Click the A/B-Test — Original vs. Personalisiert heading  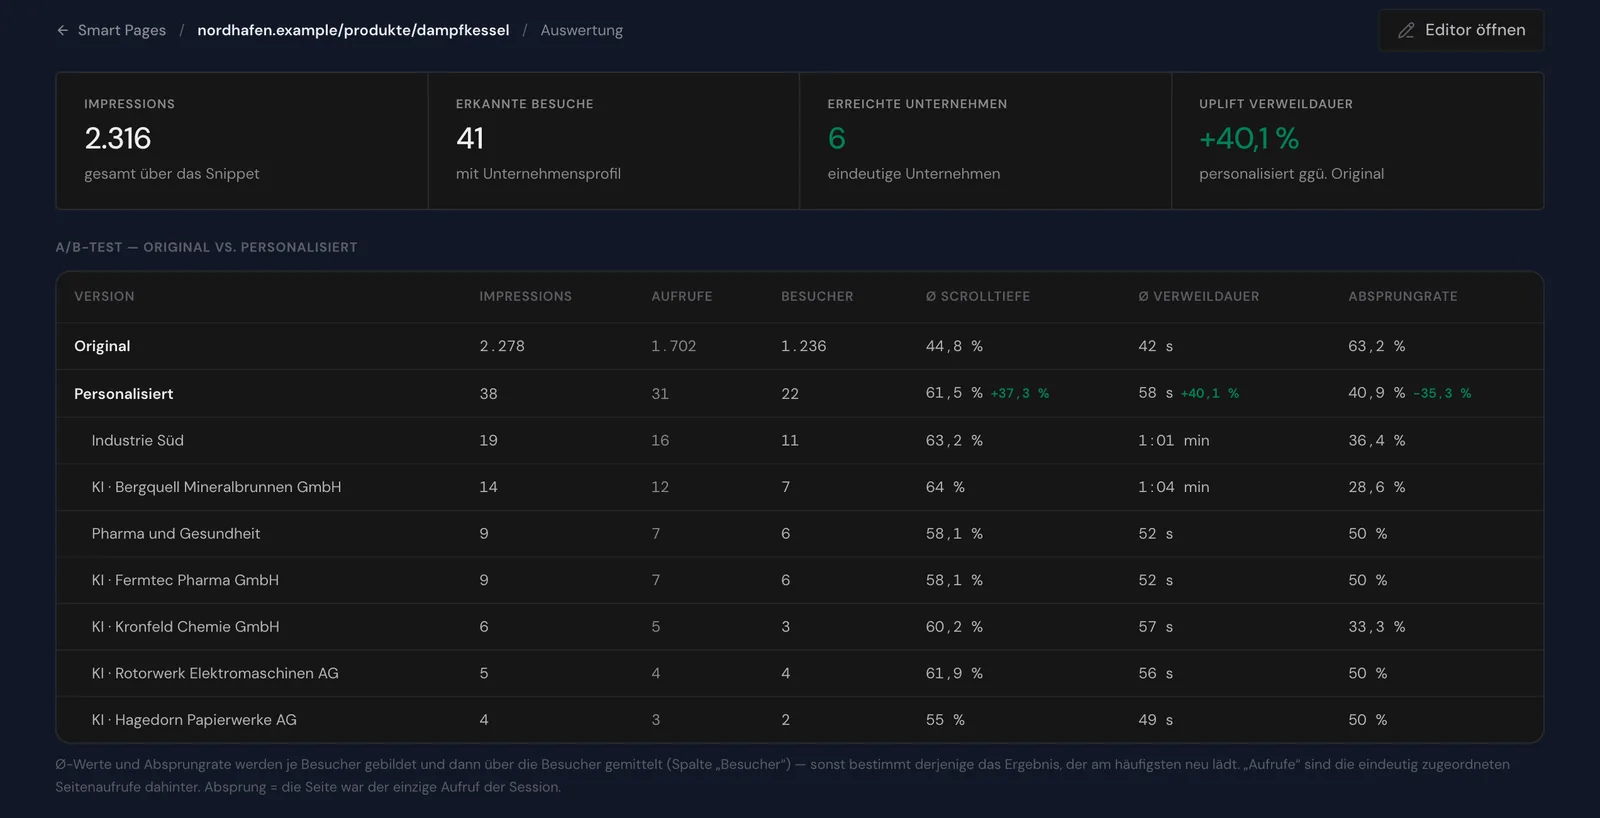point(206,247)
